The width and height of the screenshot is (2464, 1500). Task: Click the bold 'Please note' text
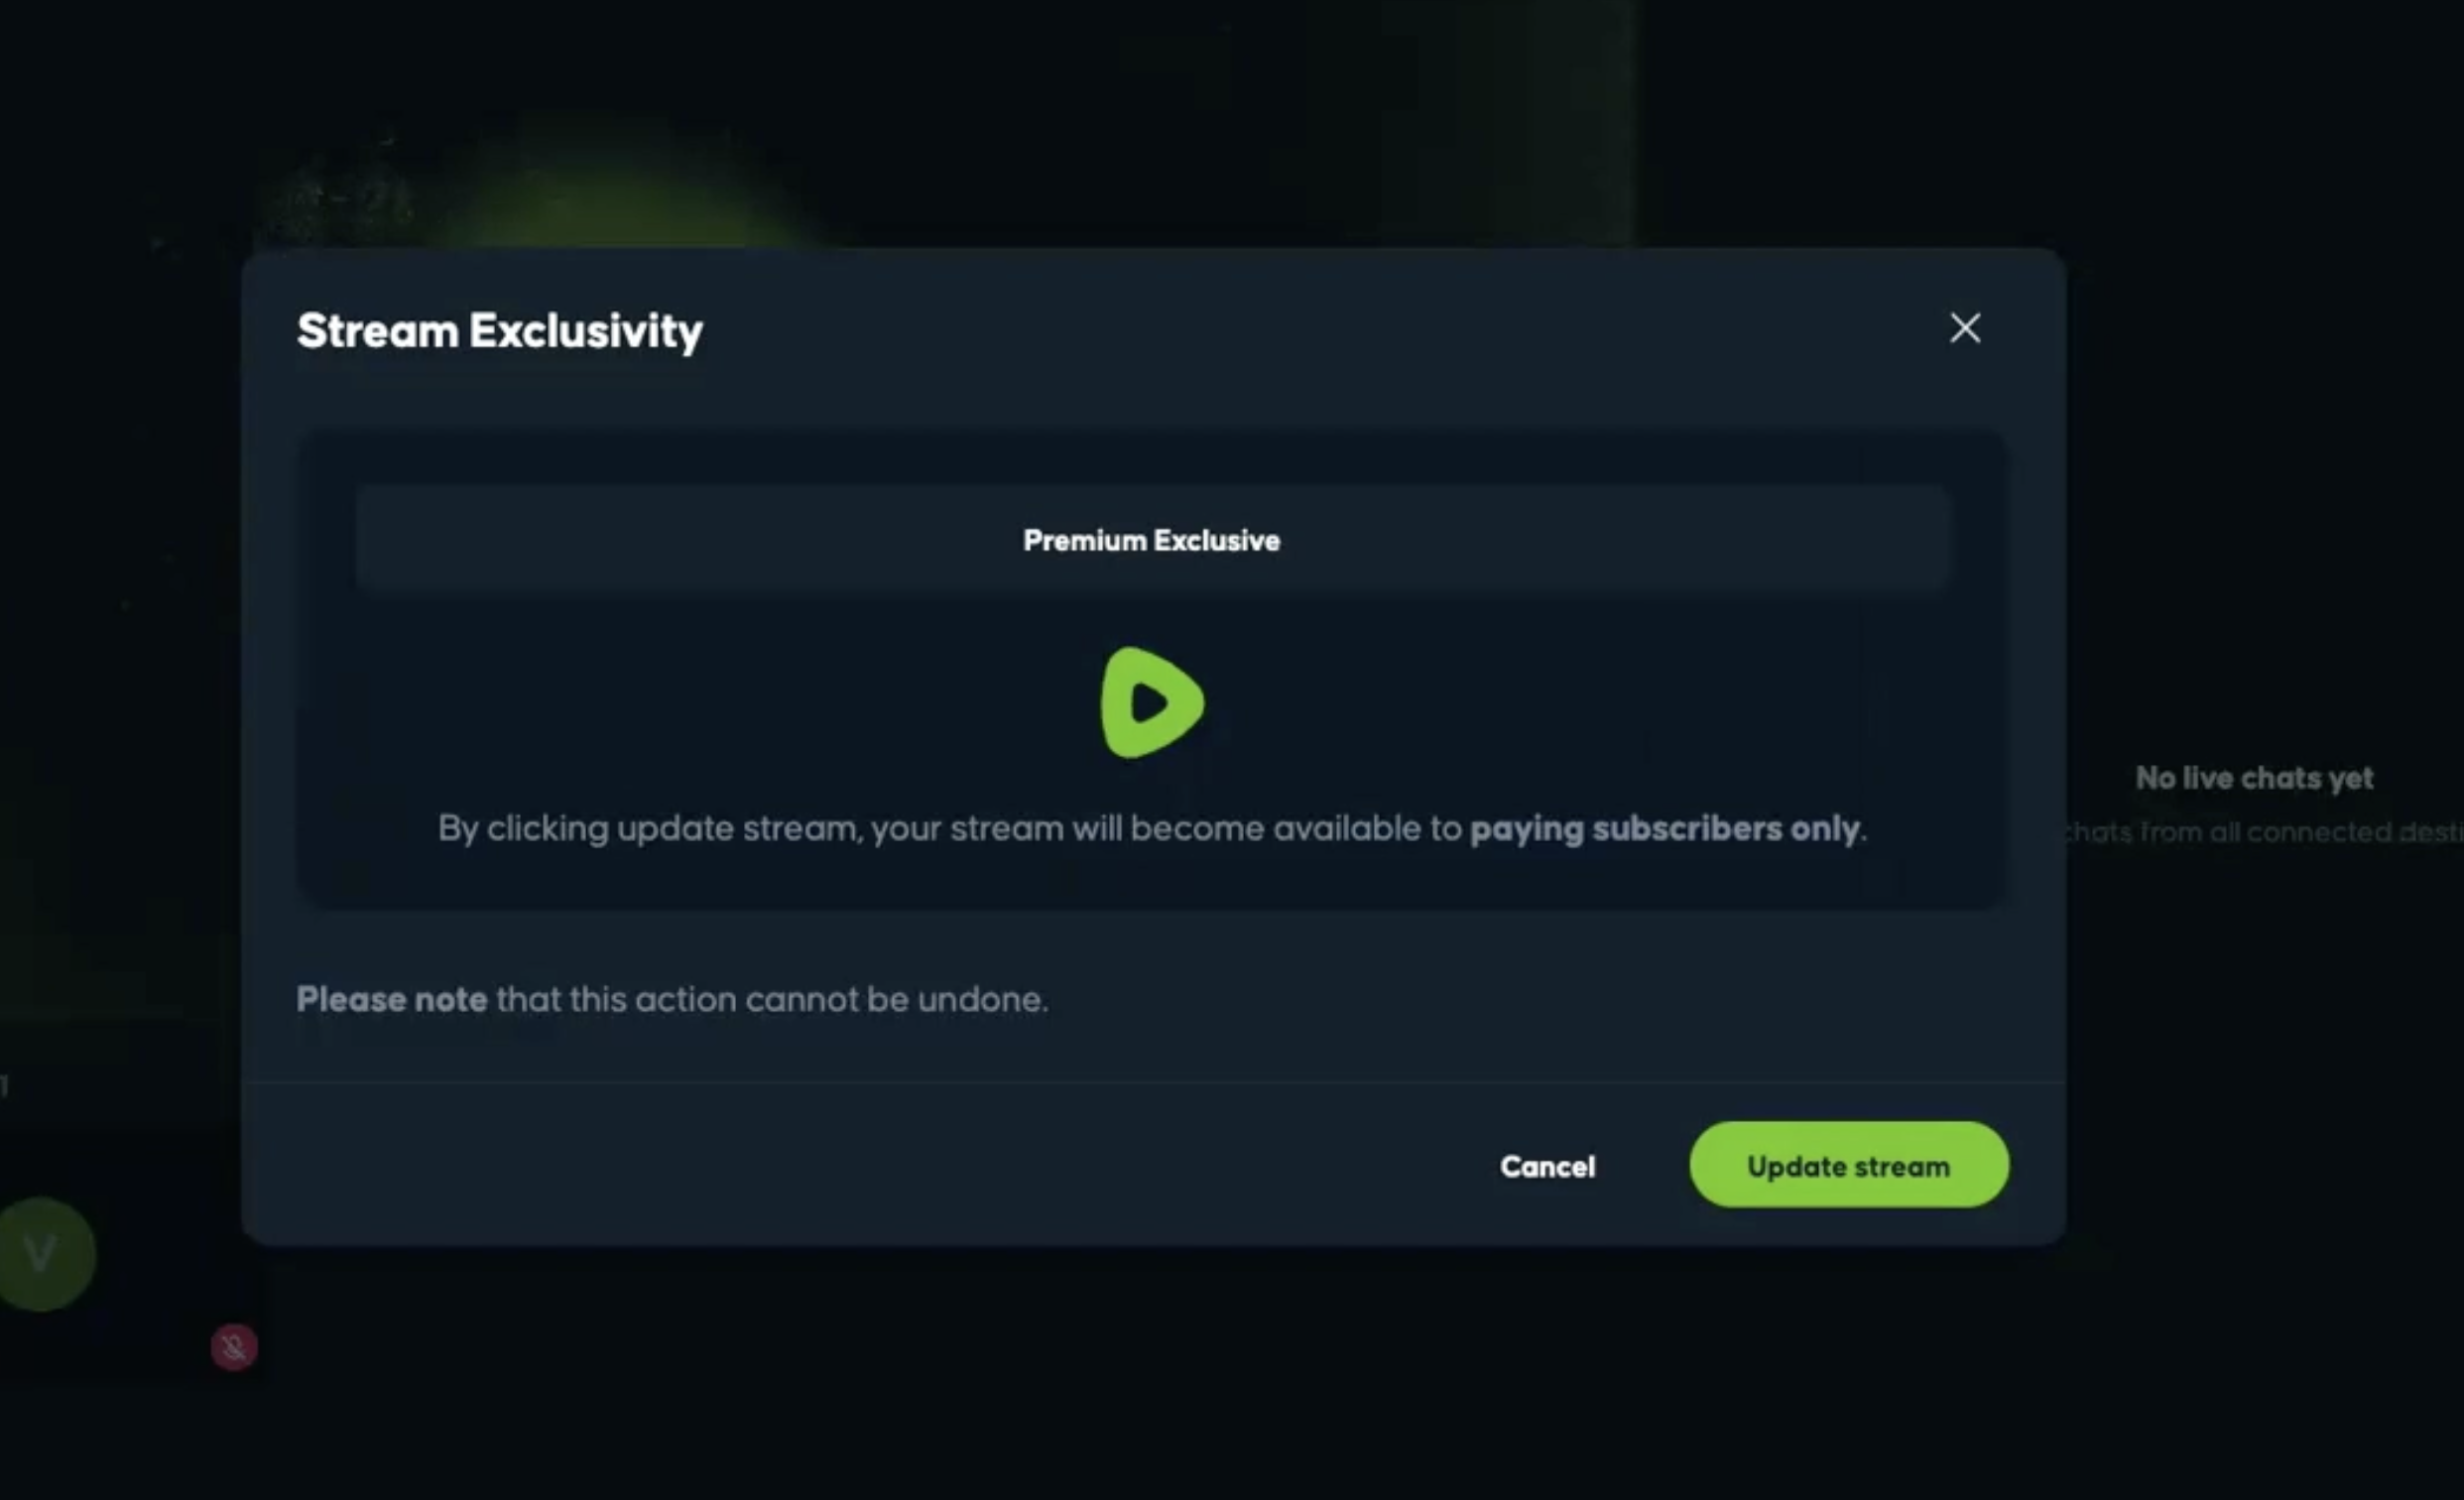pyautogui.click(x=392, y=999)
